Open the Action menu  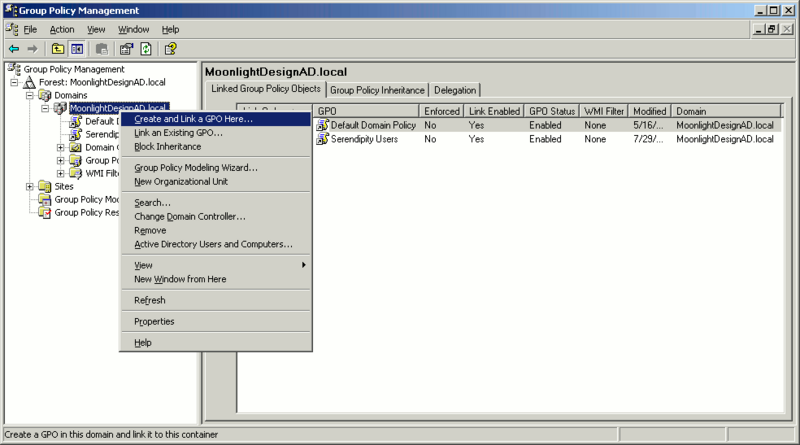click(62, 30)
